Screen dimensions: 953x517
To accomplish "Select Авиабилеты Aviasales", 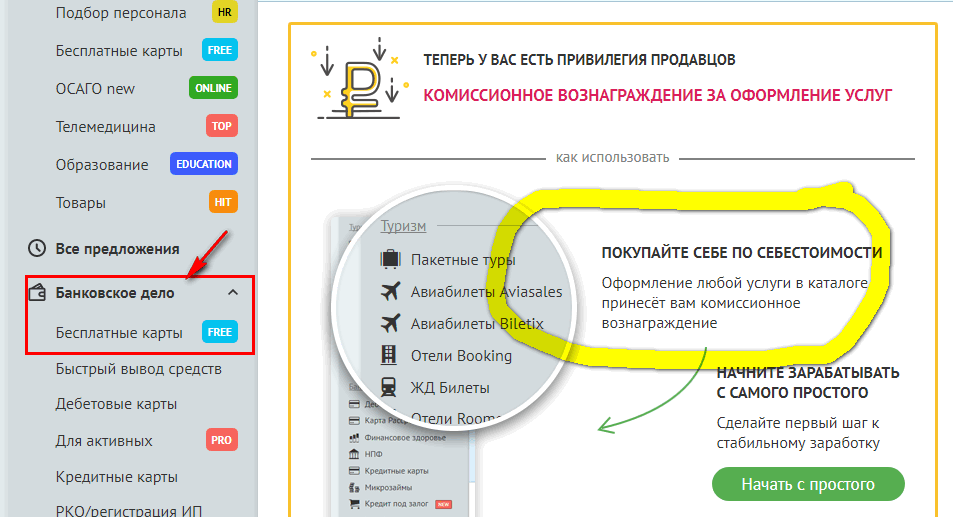I will (486, 292).
